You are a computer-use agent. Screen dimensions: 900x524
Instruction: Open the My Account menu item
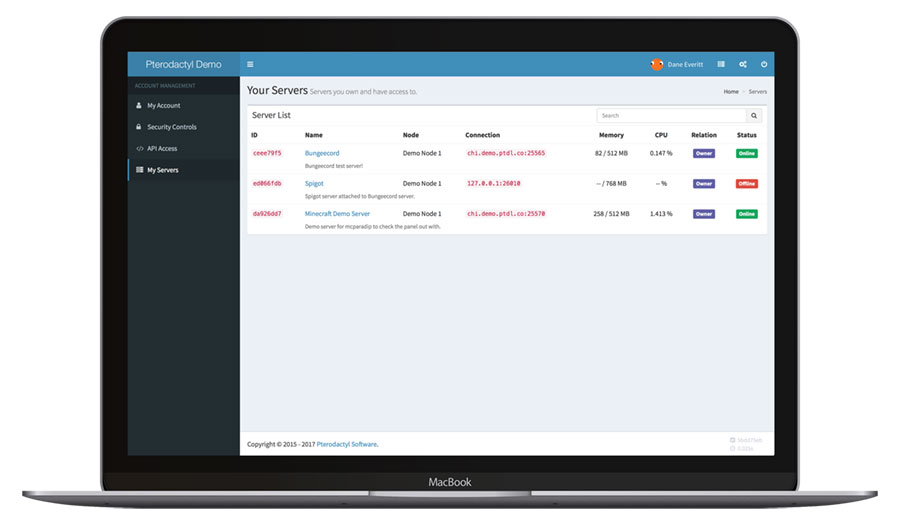pos(164,106)
